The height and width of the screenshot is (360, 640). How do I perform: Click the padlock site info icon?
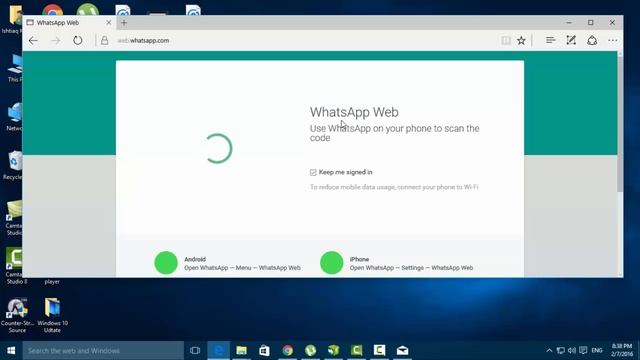pyautogui.click(x=104, y=40)
